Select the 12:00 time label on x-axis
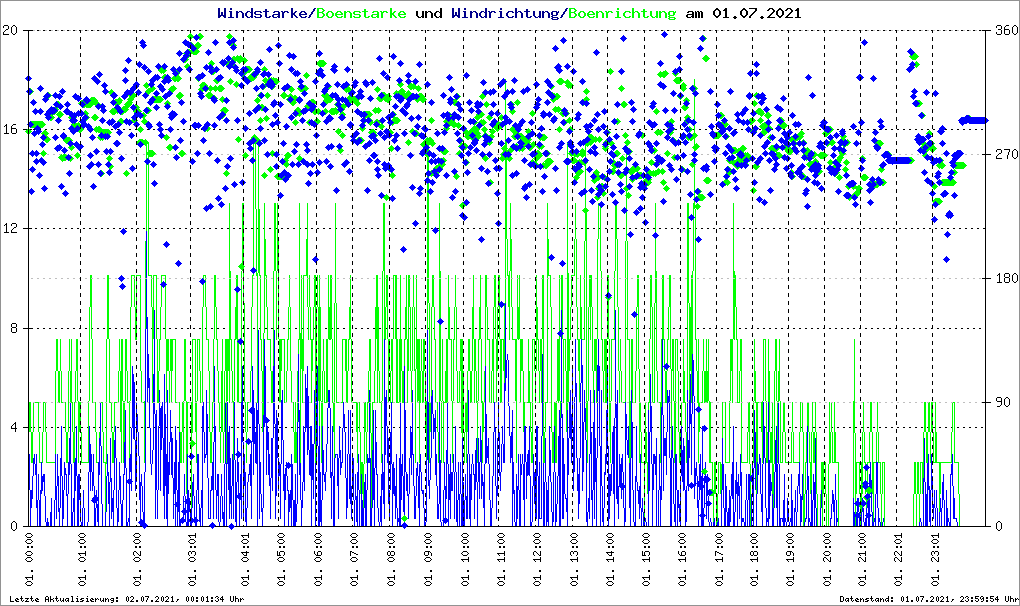Image resolution: width=1020 pixels, height=606 pixels. (x=537, y=561)
